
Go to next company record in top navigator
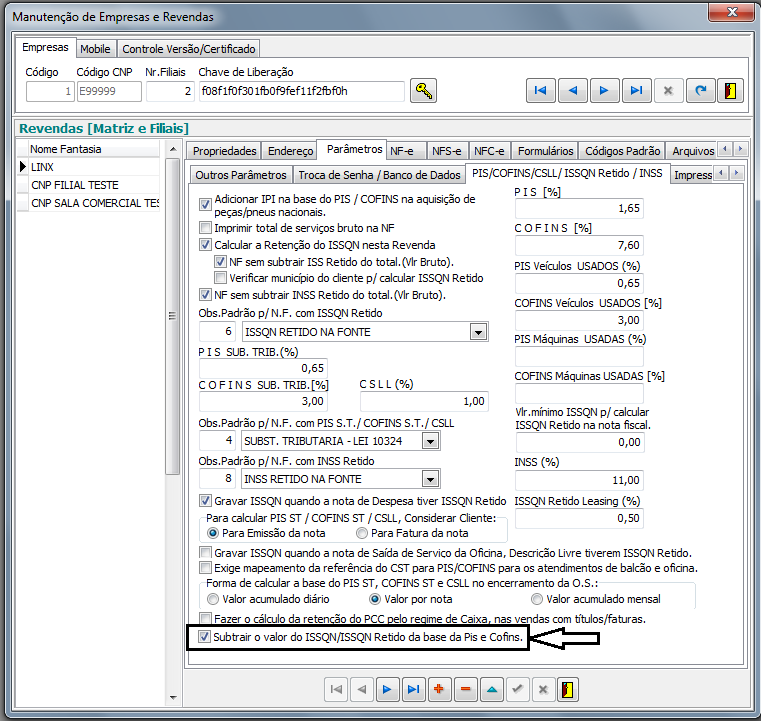(x=604, y=90)
